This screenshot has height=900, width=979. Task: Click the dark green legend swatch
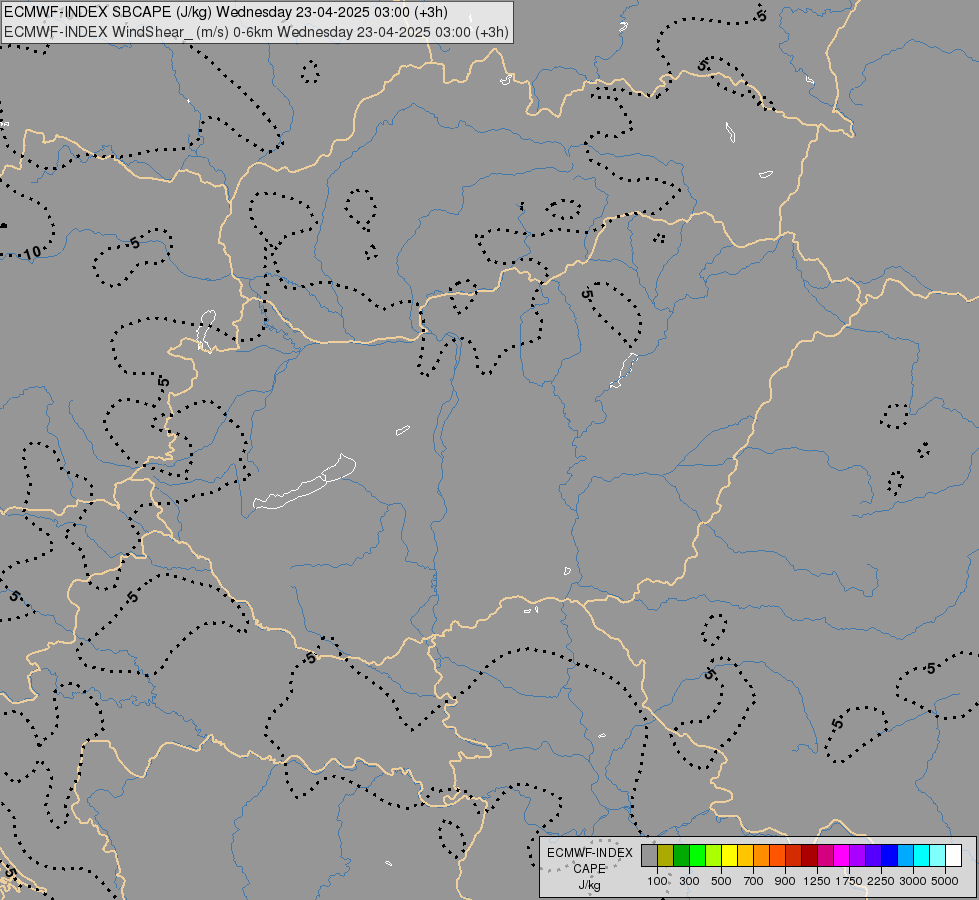click(681, 855)
